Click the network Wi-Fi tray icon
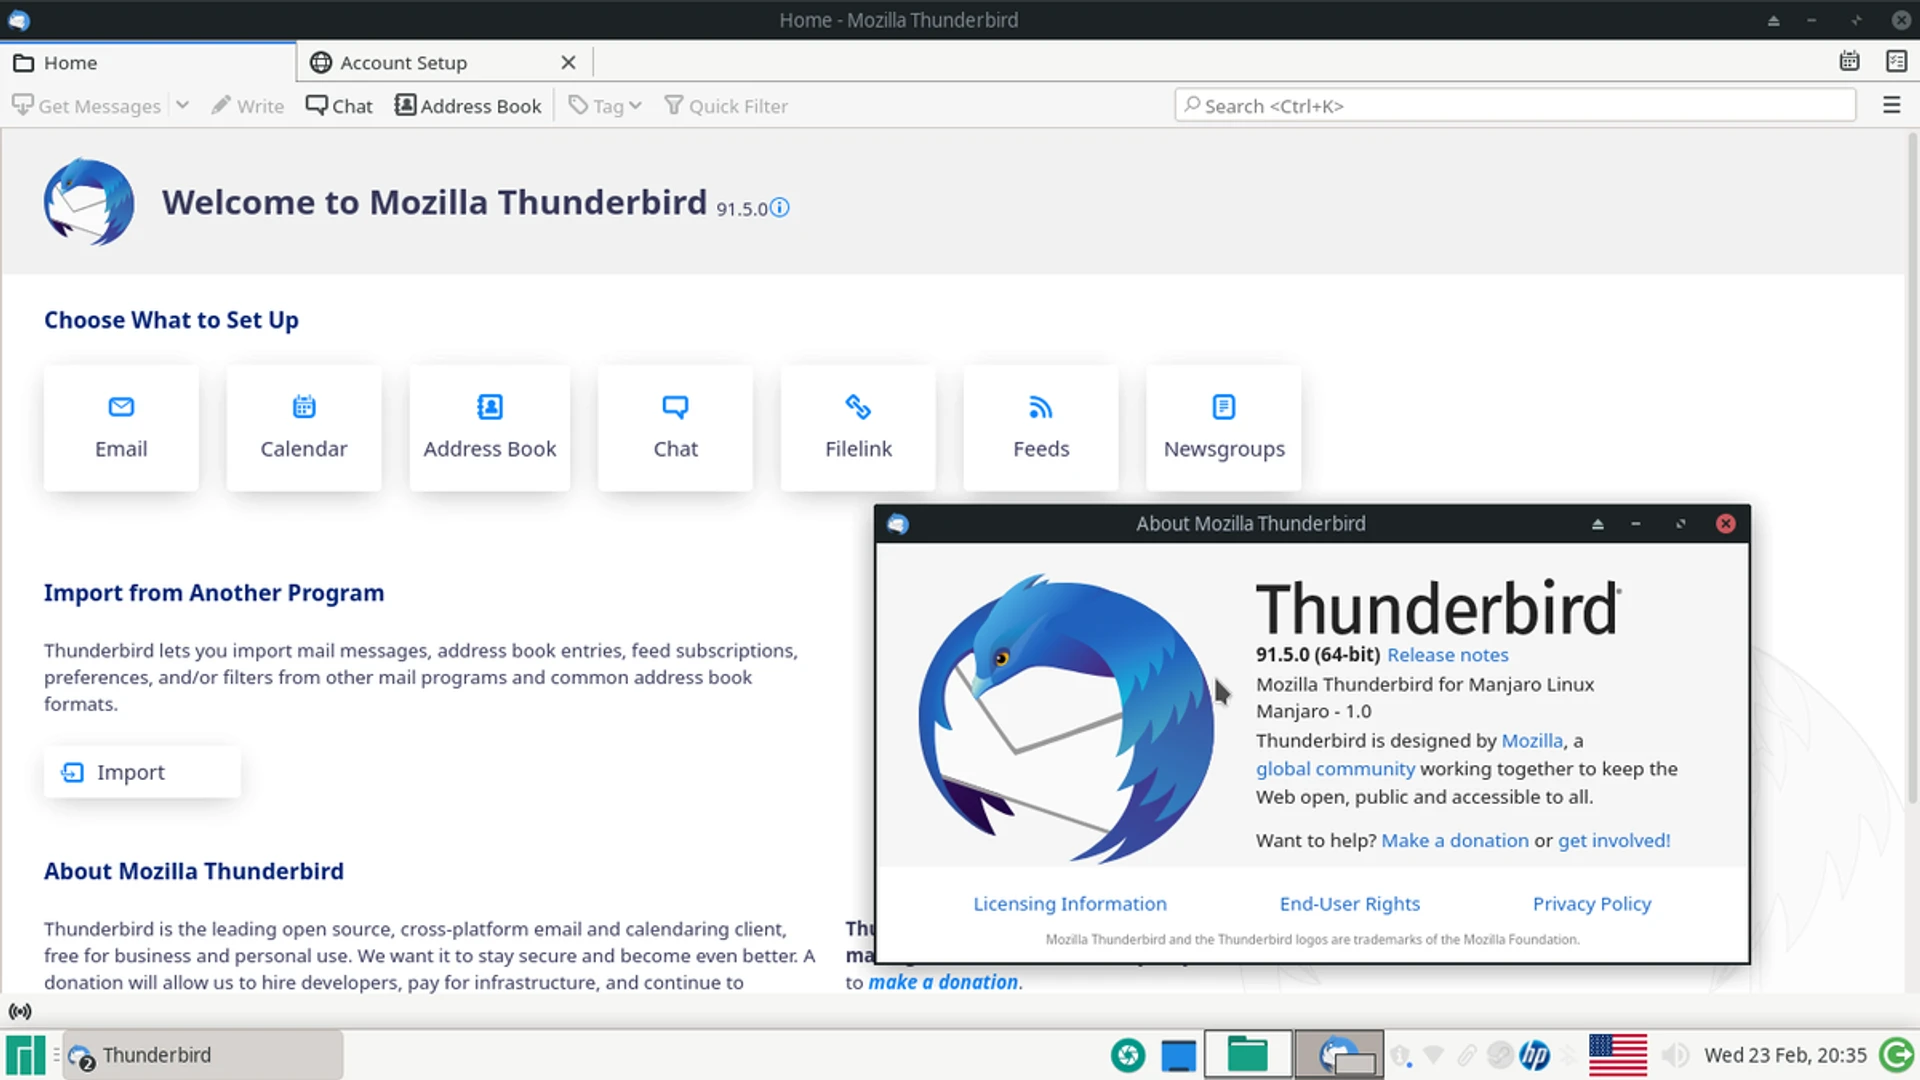Image resolution: width=1920 pixels, height=1080 pixels. [x=1433, y=1055]
